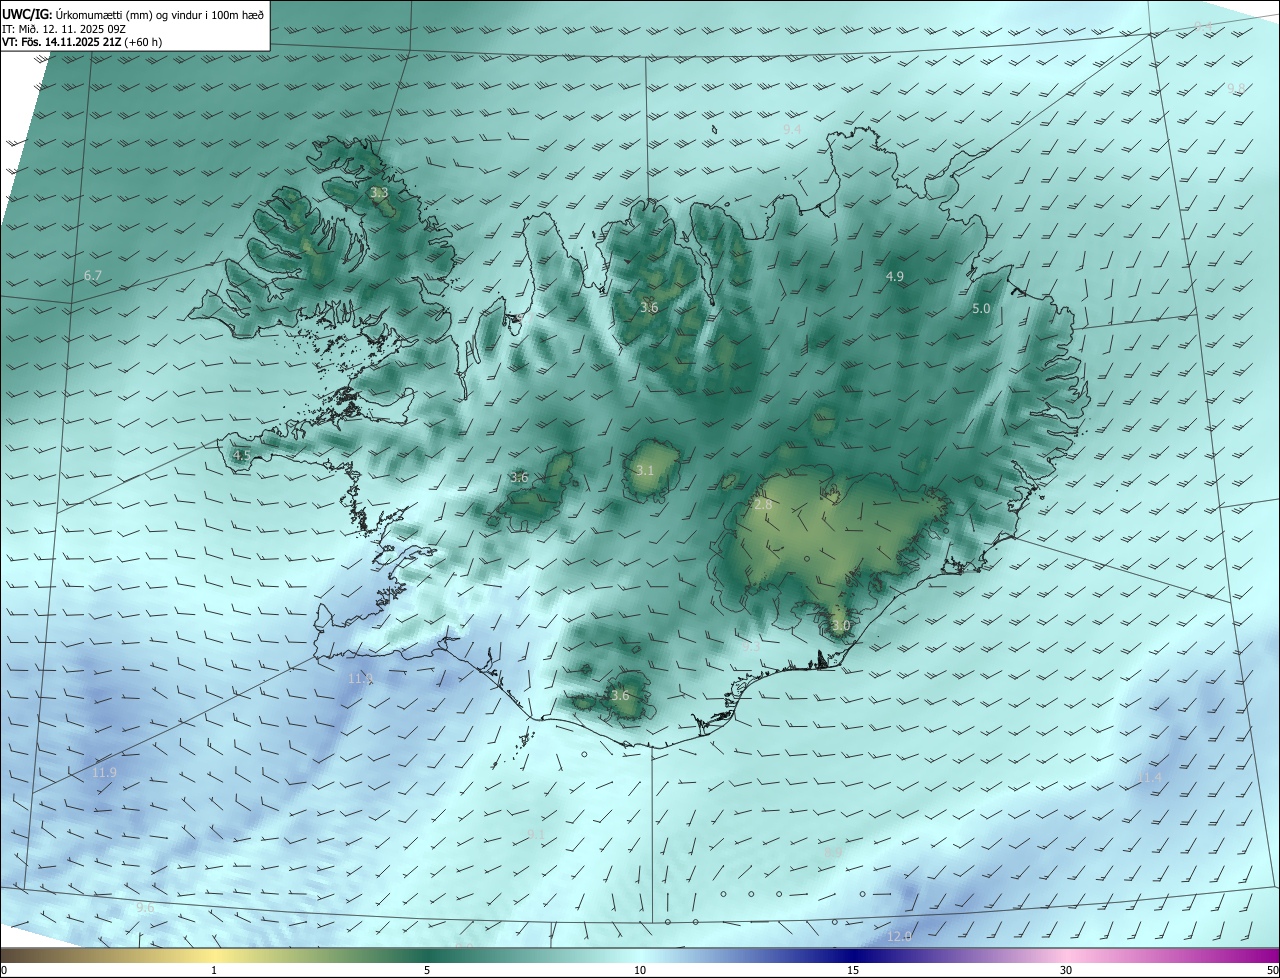The image size is (1280, 978).
Task: Select the VT: Fös. 14.11.2025 21Z (+60 h) line
Action: point(82,42)
